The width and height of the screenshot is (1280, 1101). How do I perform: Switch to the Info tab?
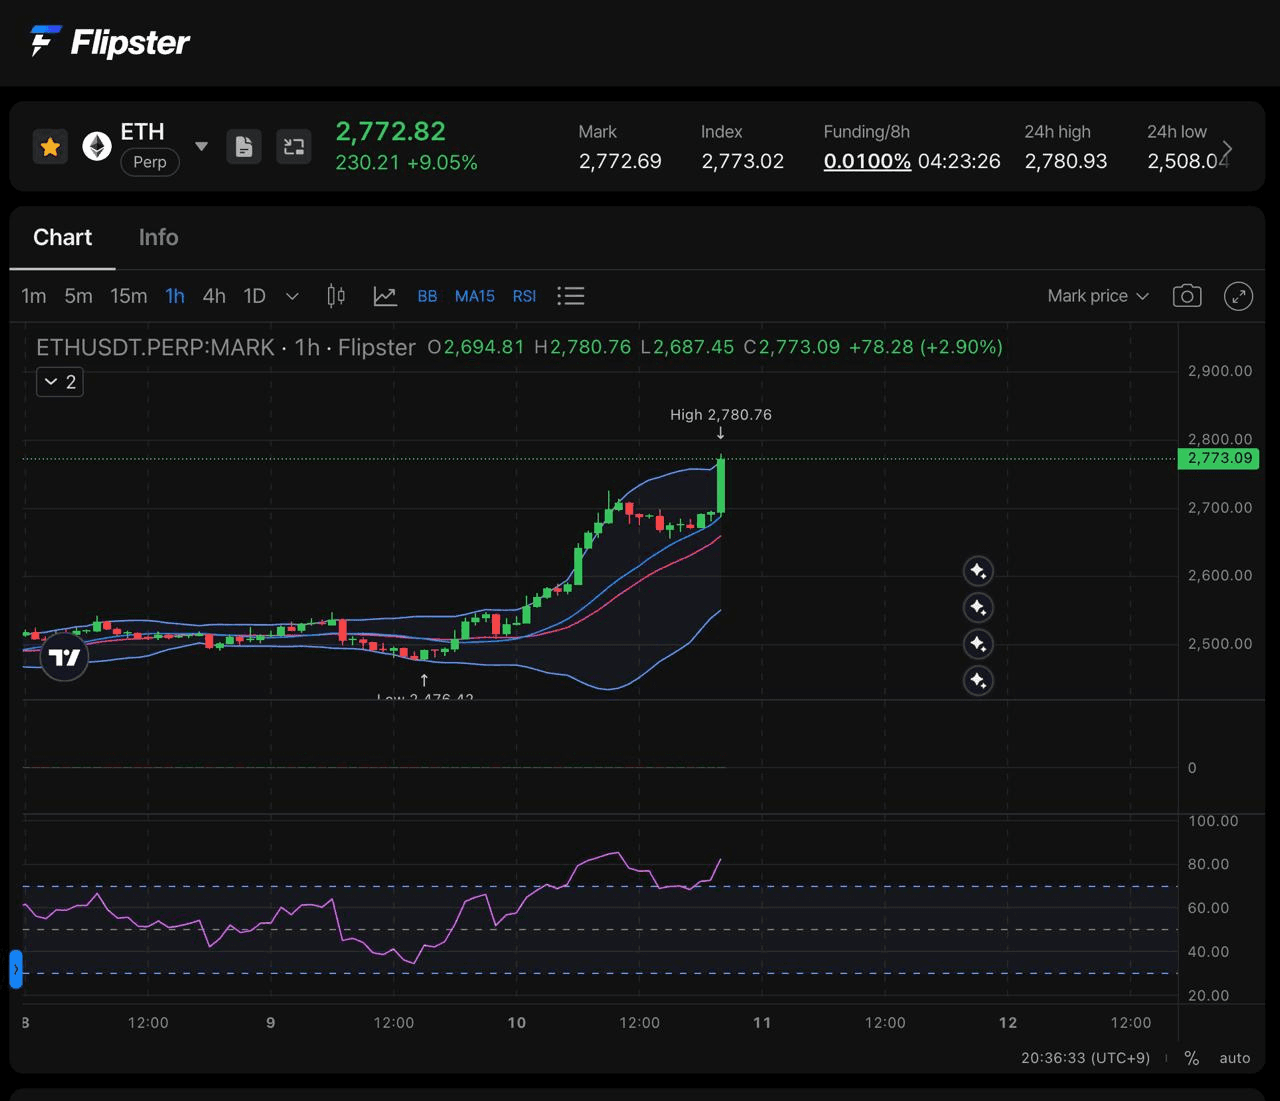158,237
